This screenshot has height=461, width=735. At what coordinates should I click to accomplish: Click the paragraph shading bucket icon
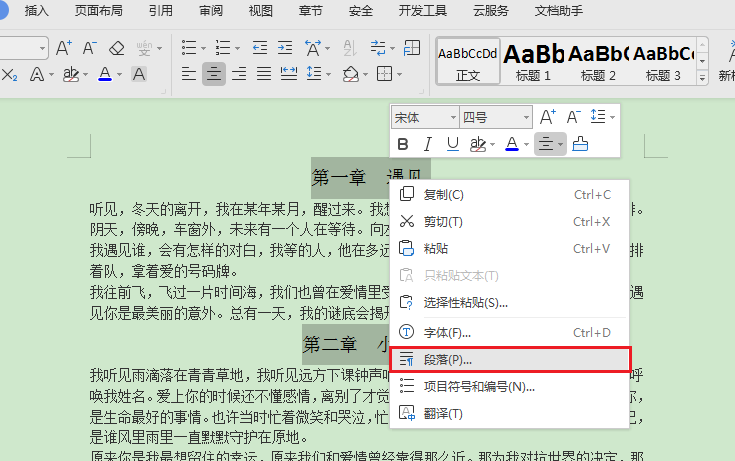pos(351,74)
